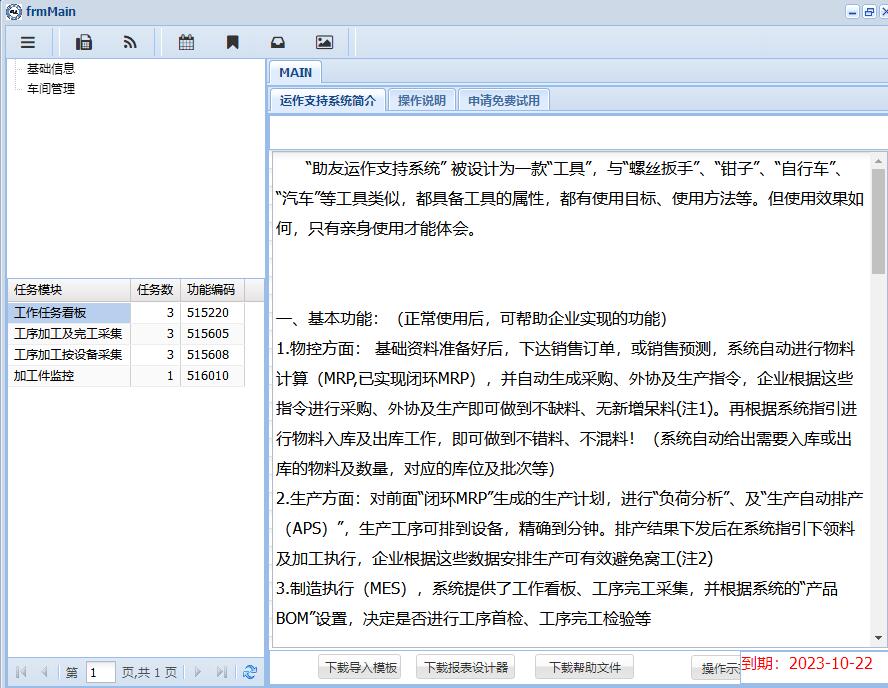This screenshot has height=688, width=888.
Task: Open the inbox tray toolbar icon
Action: coord(278,42)
